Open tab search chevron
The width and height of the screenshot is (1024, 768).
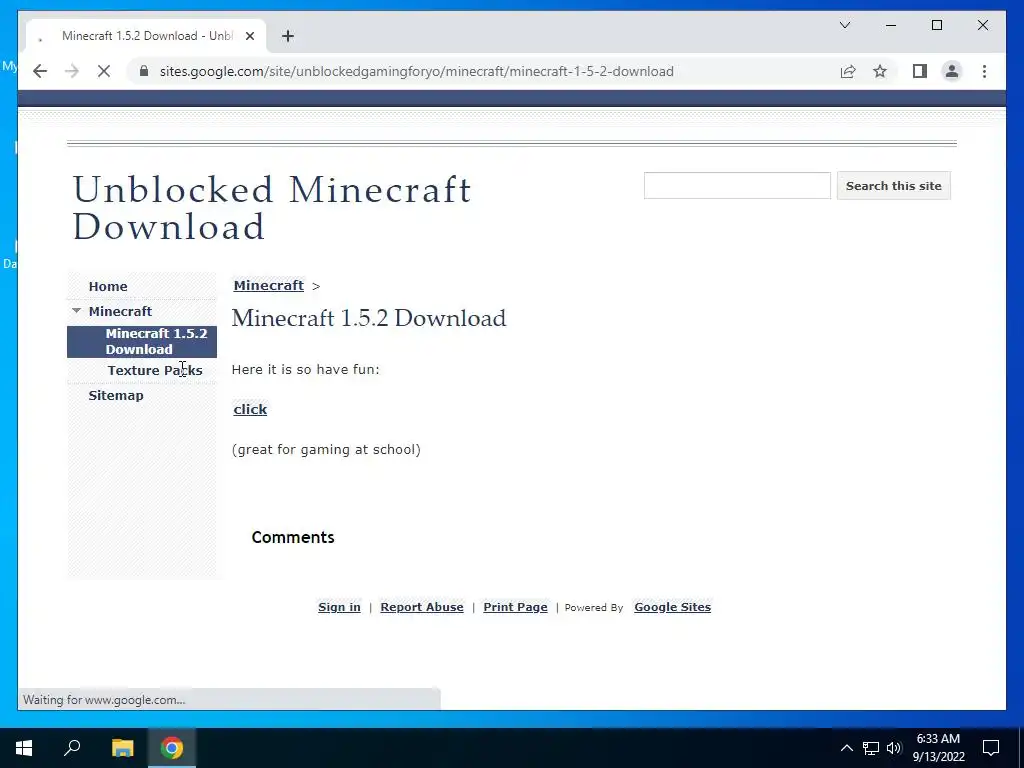pos(844,25)
